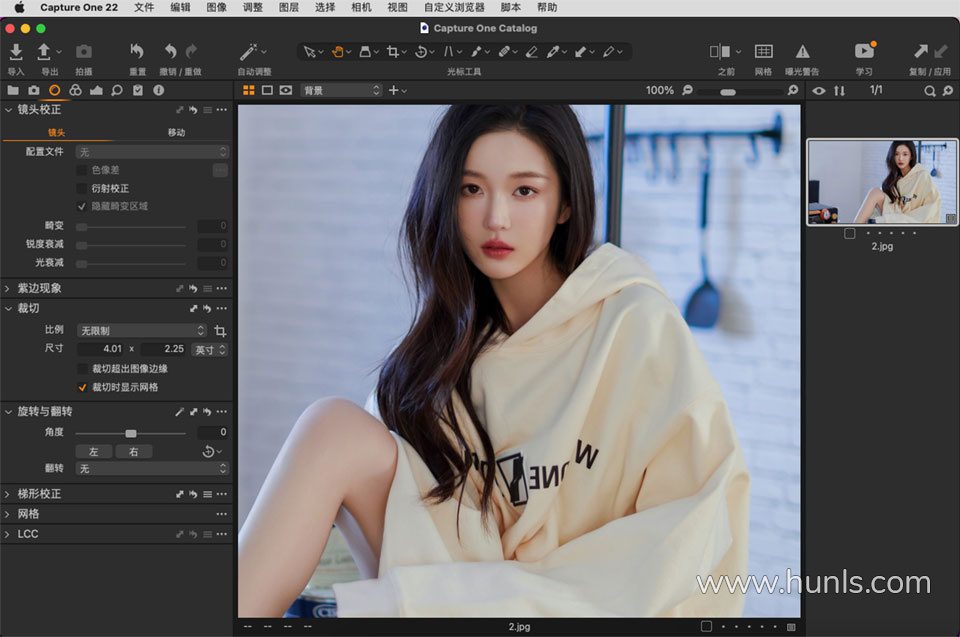Image resolution: width=960 pixels, height=637 pixels.
Task: Open the Learn icon
Action: point(864,52)
